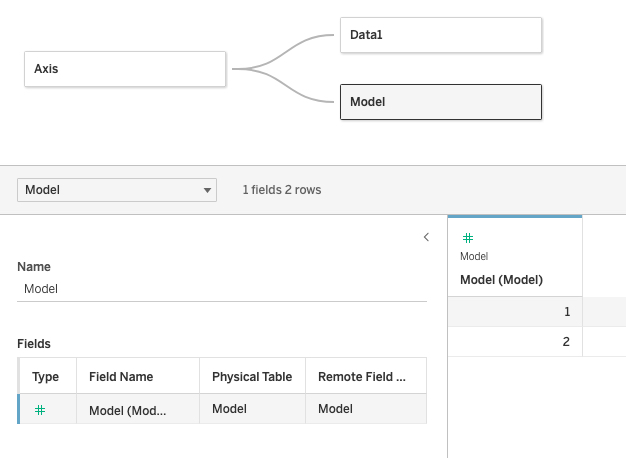Click the Physical Table column header

coord(252,376)
